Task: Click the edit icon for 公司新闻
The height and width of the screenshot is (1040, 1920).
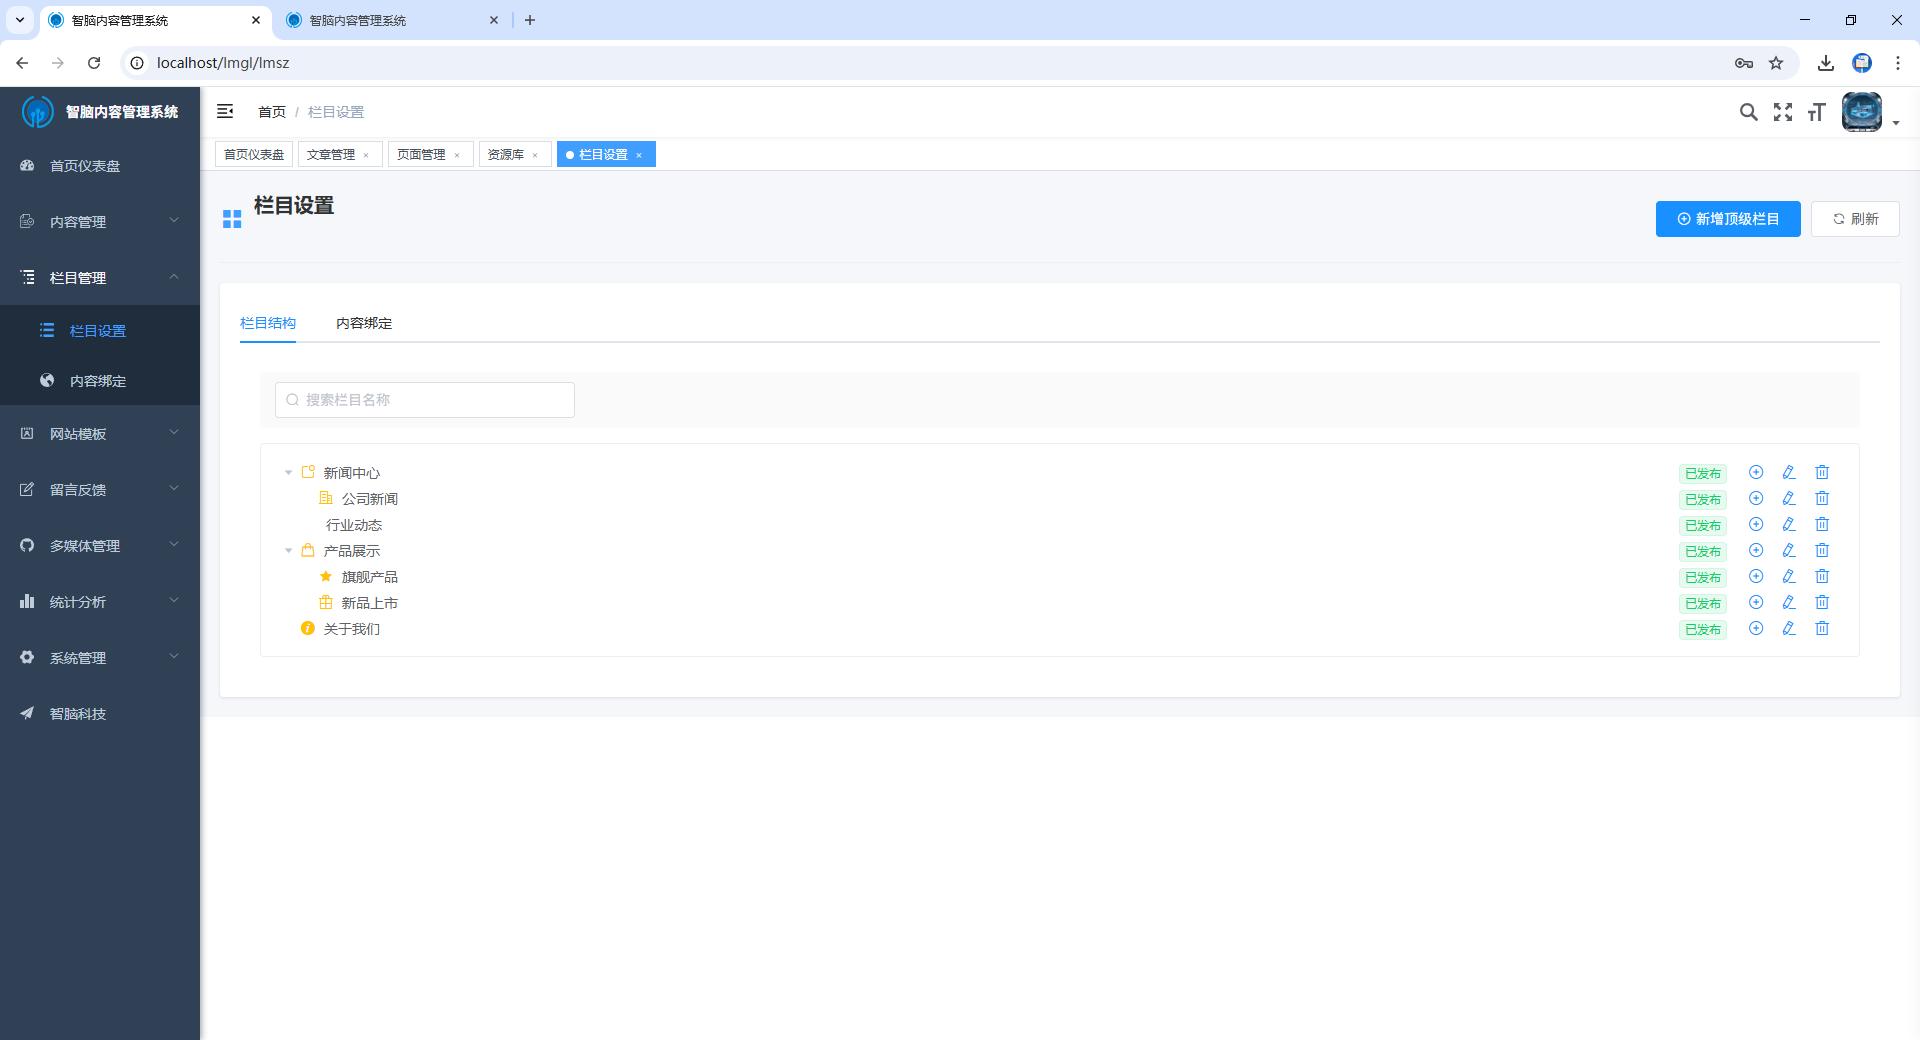Action: (x=1788, y=498)
